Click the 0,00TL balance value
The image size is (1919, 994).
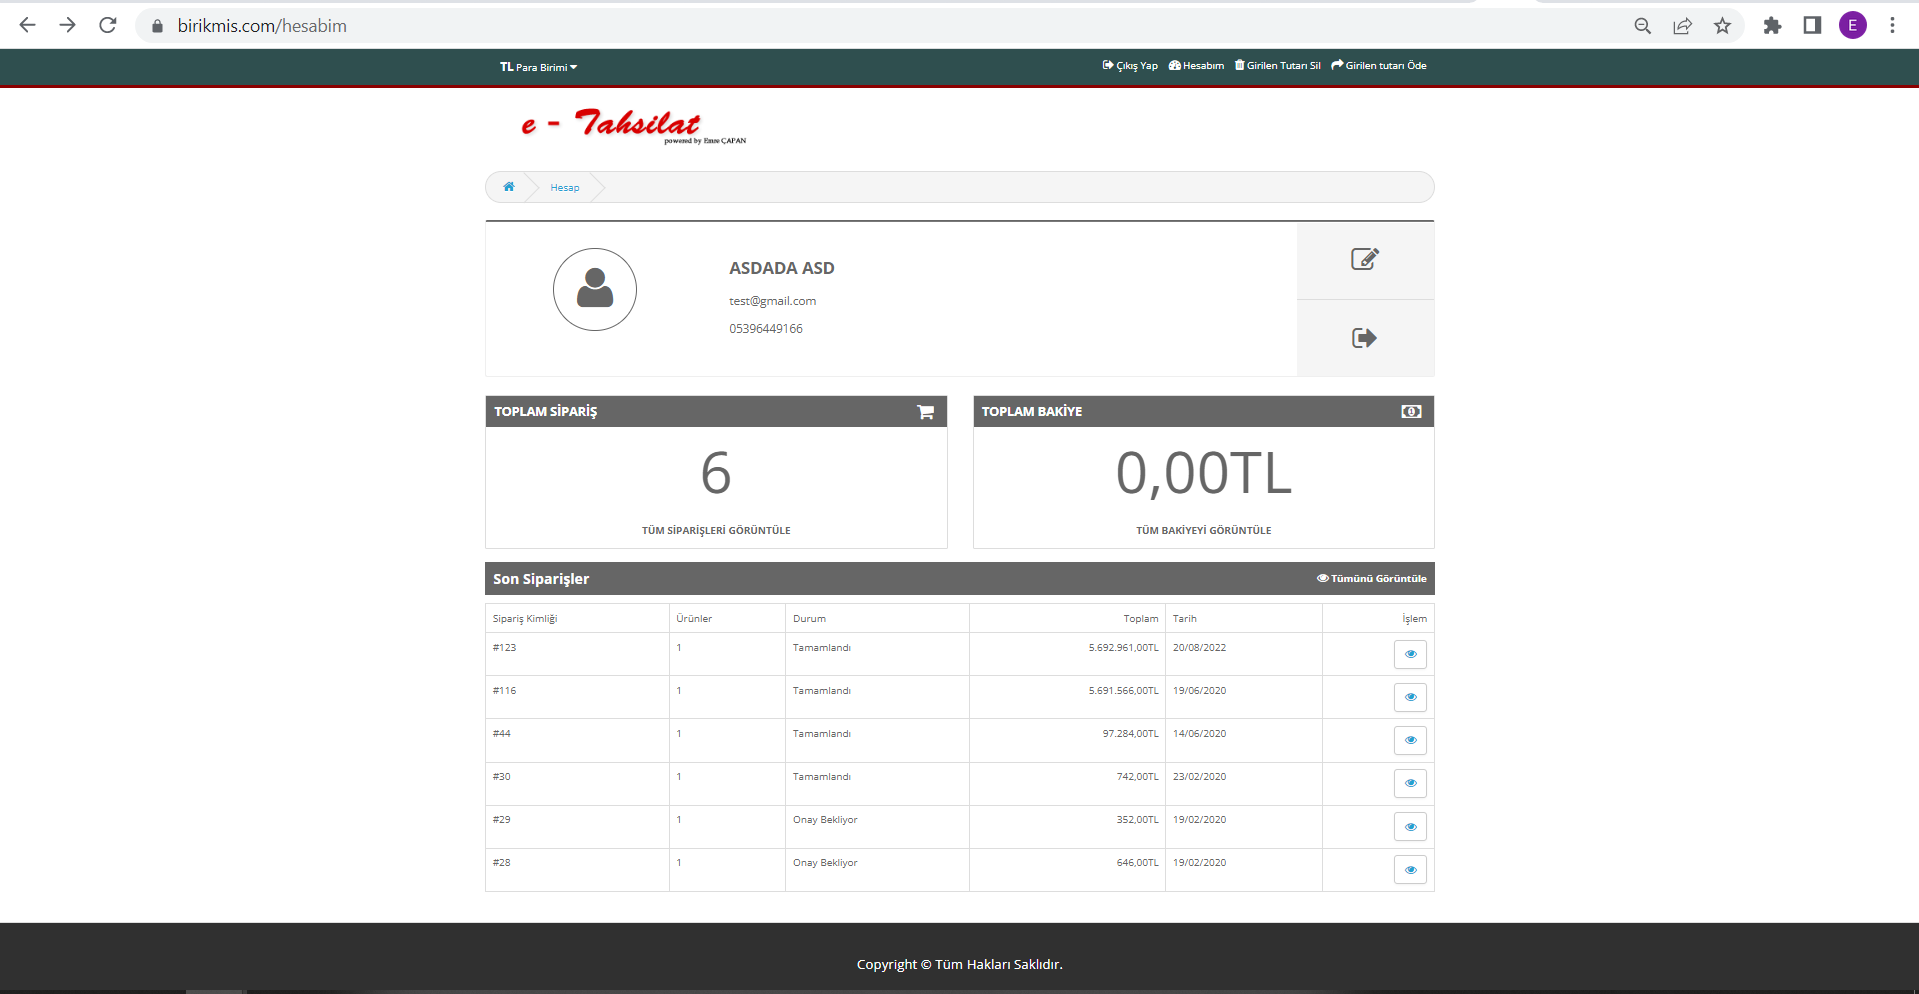pos(1204,473)
